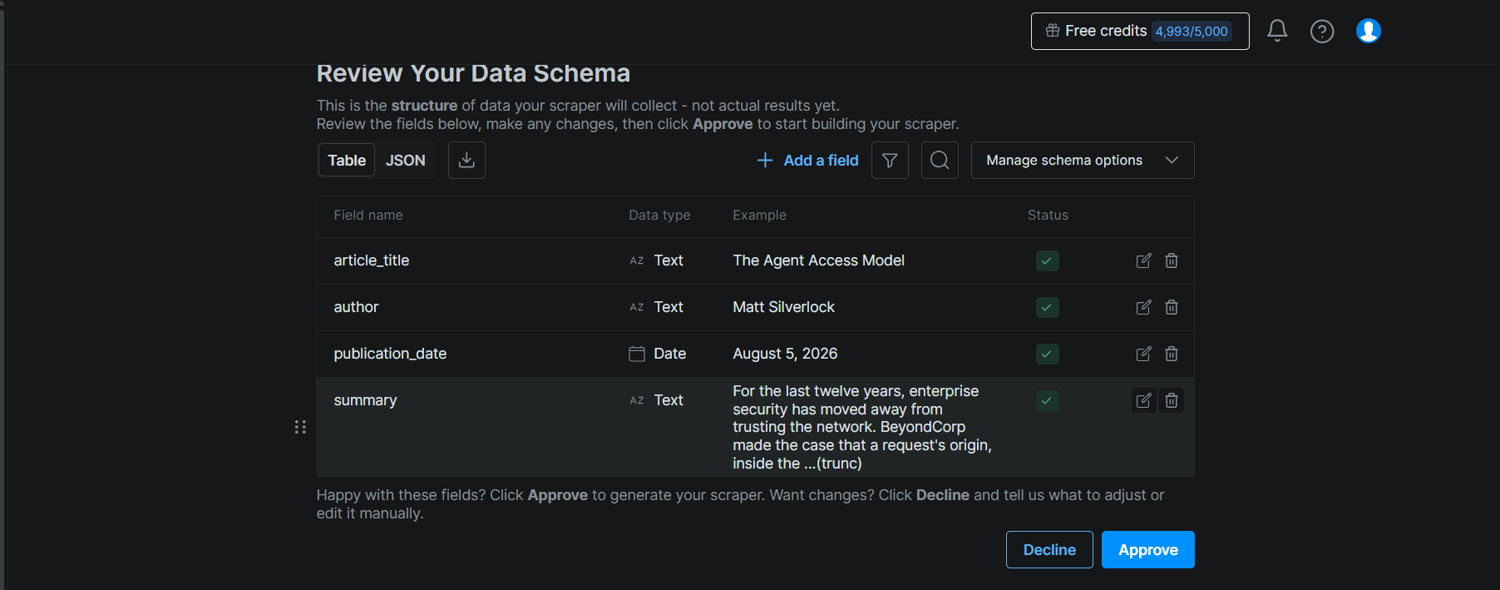The width and height of the screenshot is (1500, 590).
Task: Click the Date data type of publication_date
Action: [x=670, y=354]
